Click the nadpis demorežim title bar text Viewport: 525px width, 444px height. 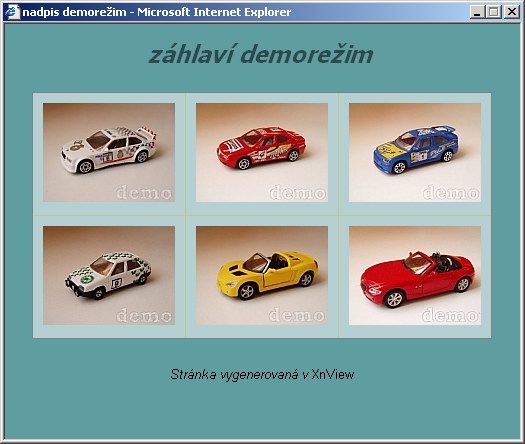[x=74, y=12]
